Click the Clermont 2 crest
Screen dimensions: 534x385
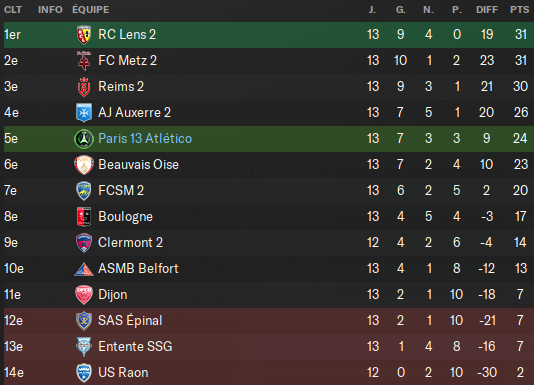point(84,243)
